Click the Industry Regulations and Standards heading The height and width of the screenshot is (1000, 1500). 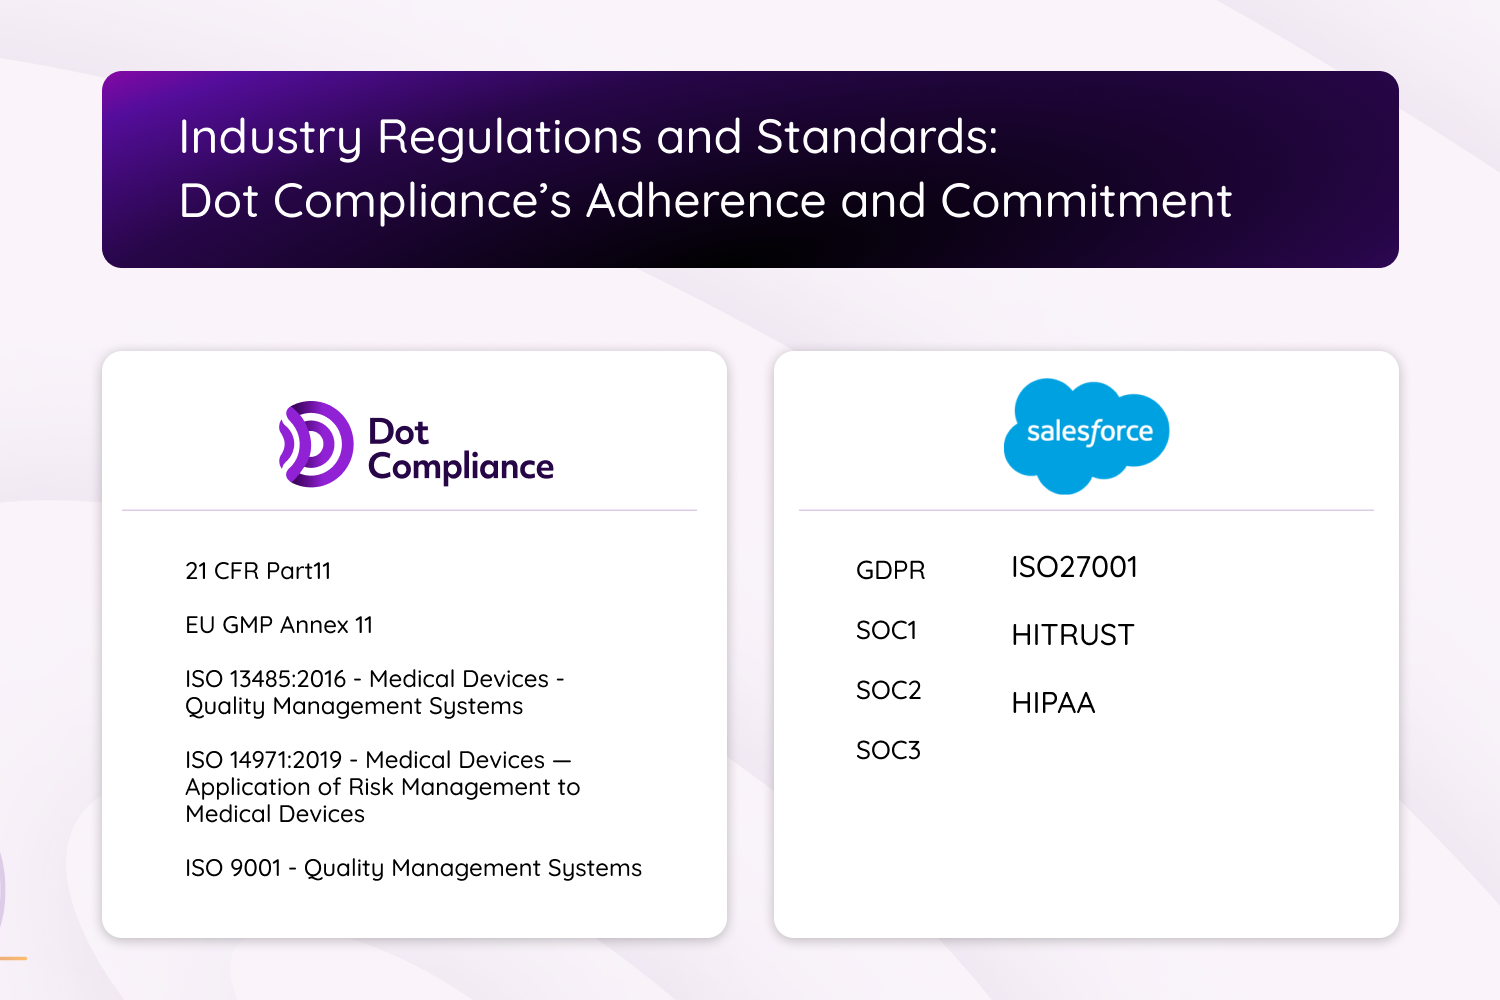tap(588, 137)
